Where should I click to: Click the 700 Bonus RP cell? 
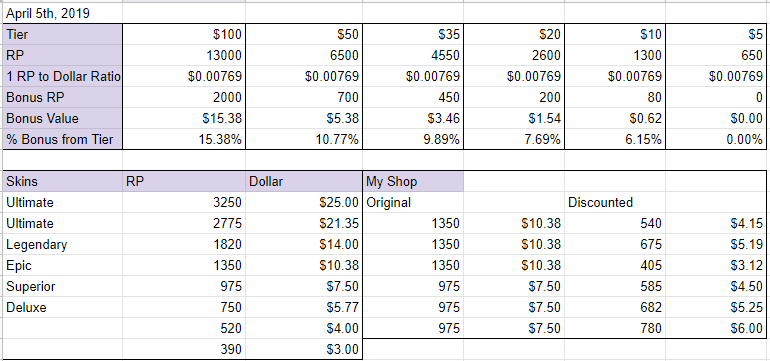(x=304, y=97)
